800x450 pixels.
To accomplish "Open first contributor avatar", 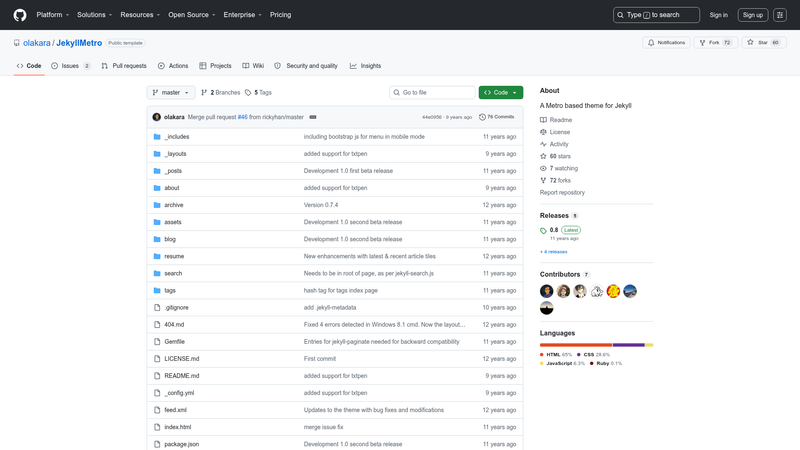I will click(x=546, y=291).
